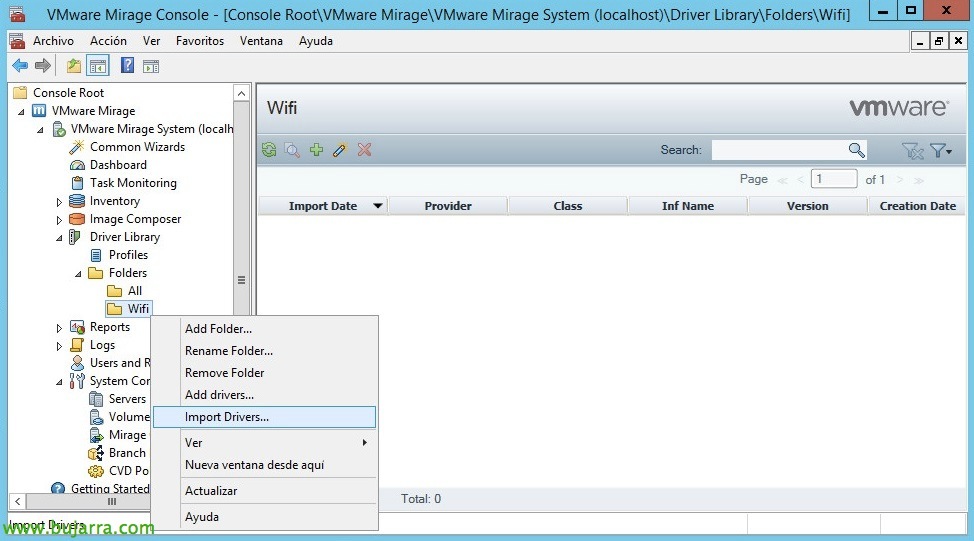Viewport: 974px width, 541px height.
Task: Click the green Refresh icon in Wifi toolbar
Action: 269,150
